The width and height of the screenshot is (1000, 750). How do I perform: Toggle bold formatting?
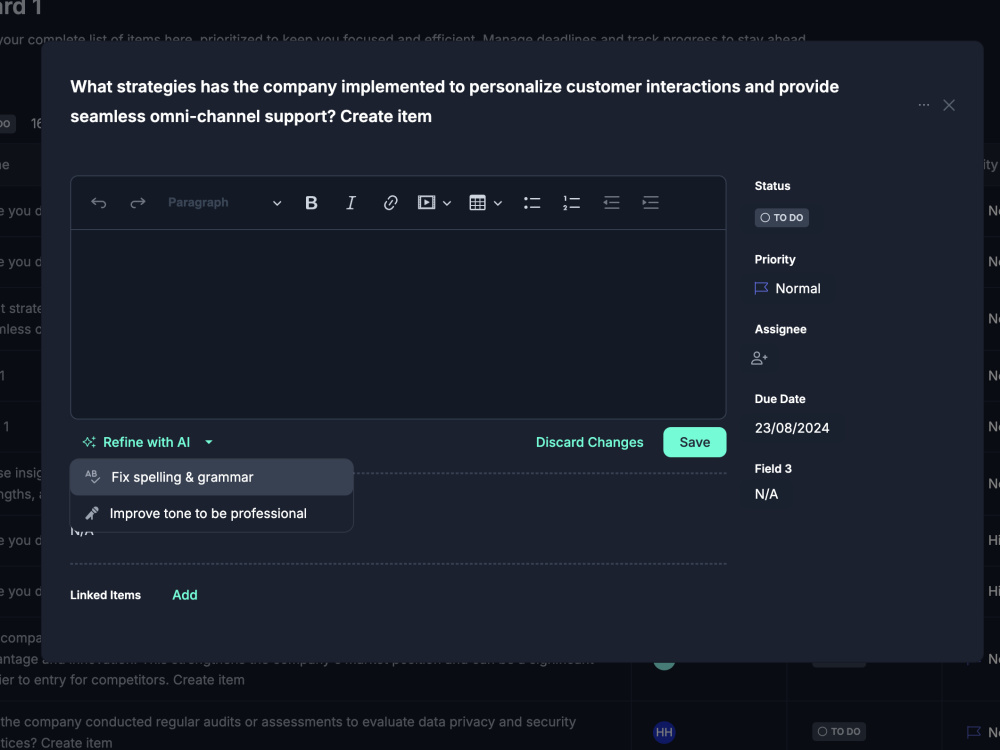pos(311,203)
